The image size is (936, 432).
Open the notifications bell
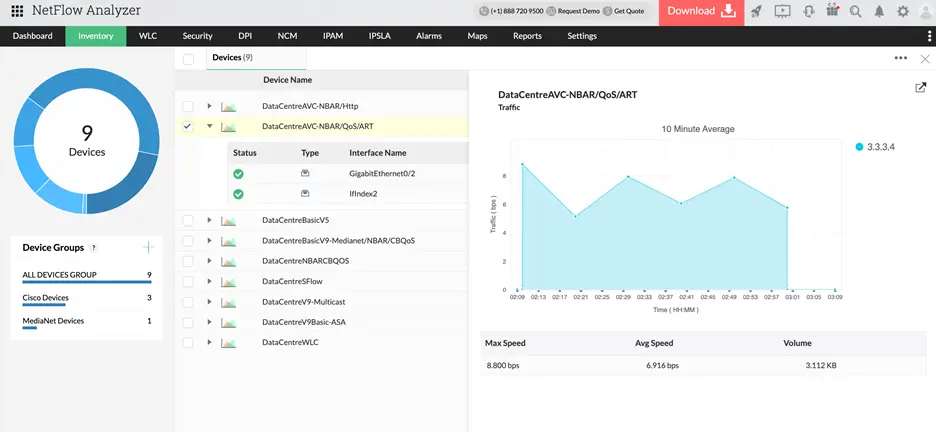point(879,11)
